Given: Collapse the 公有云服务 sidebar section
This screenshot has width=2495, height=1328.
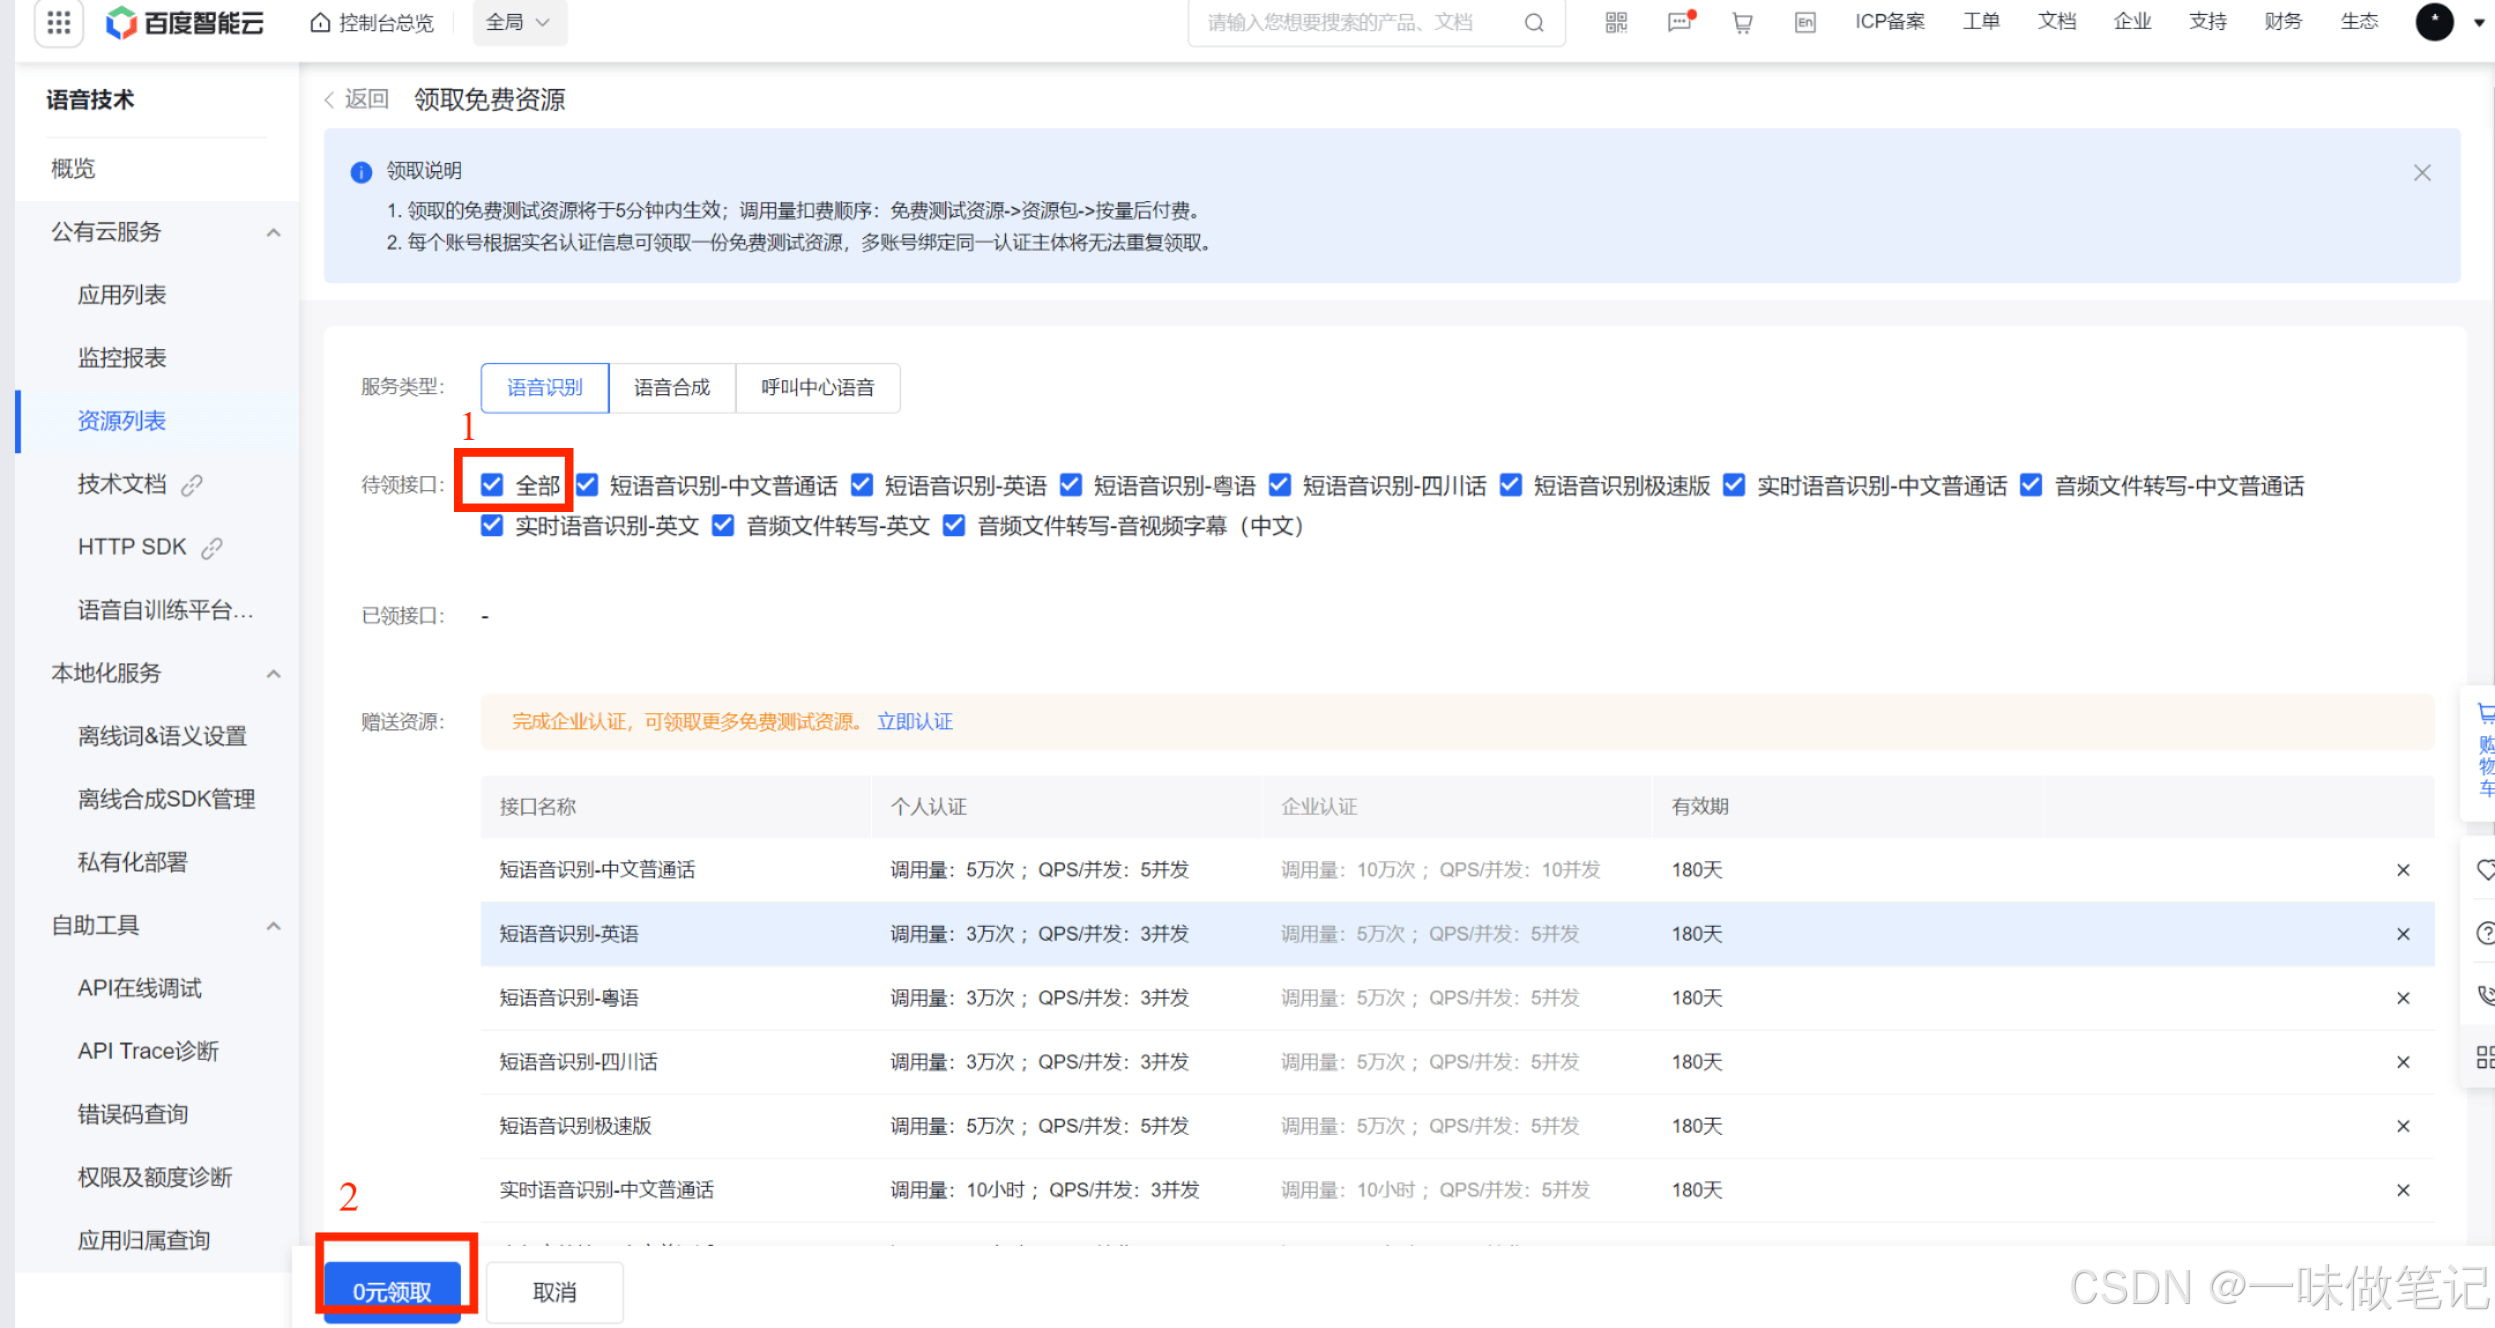Looking at the screenshot, I should tap(273, 232).
